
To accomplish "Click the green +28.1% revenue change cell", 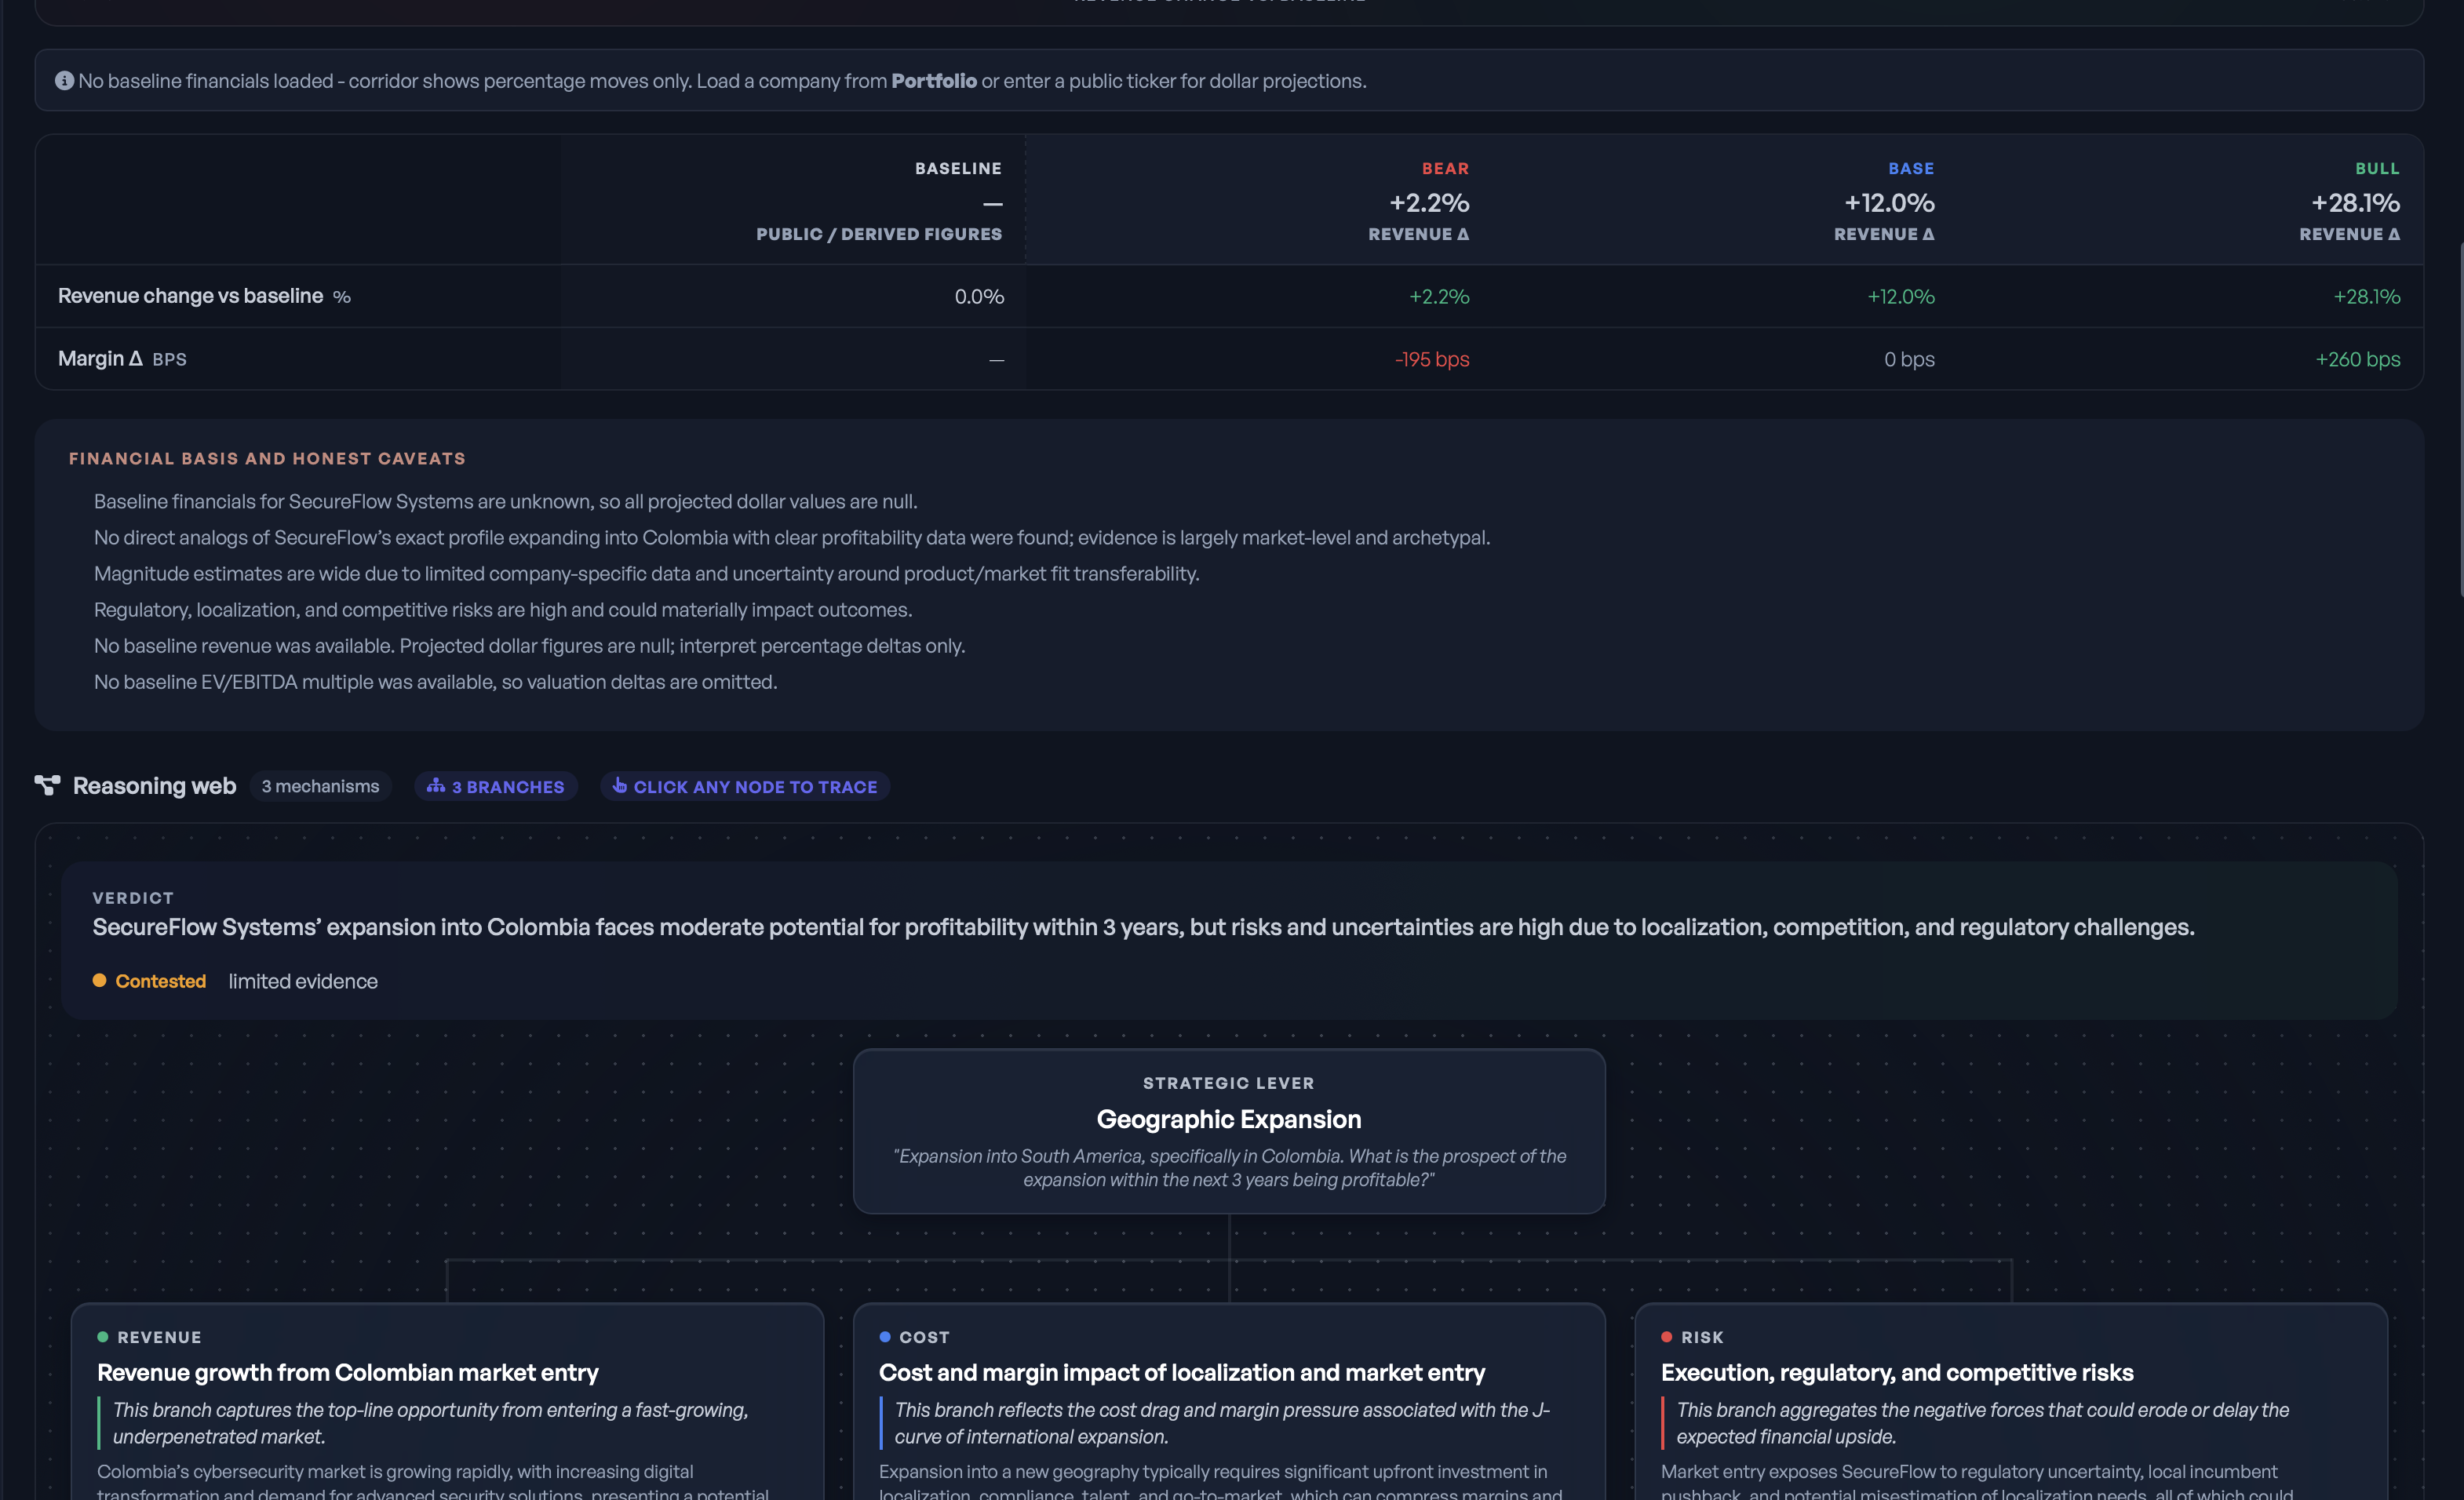I will [x=2366, y=296].
